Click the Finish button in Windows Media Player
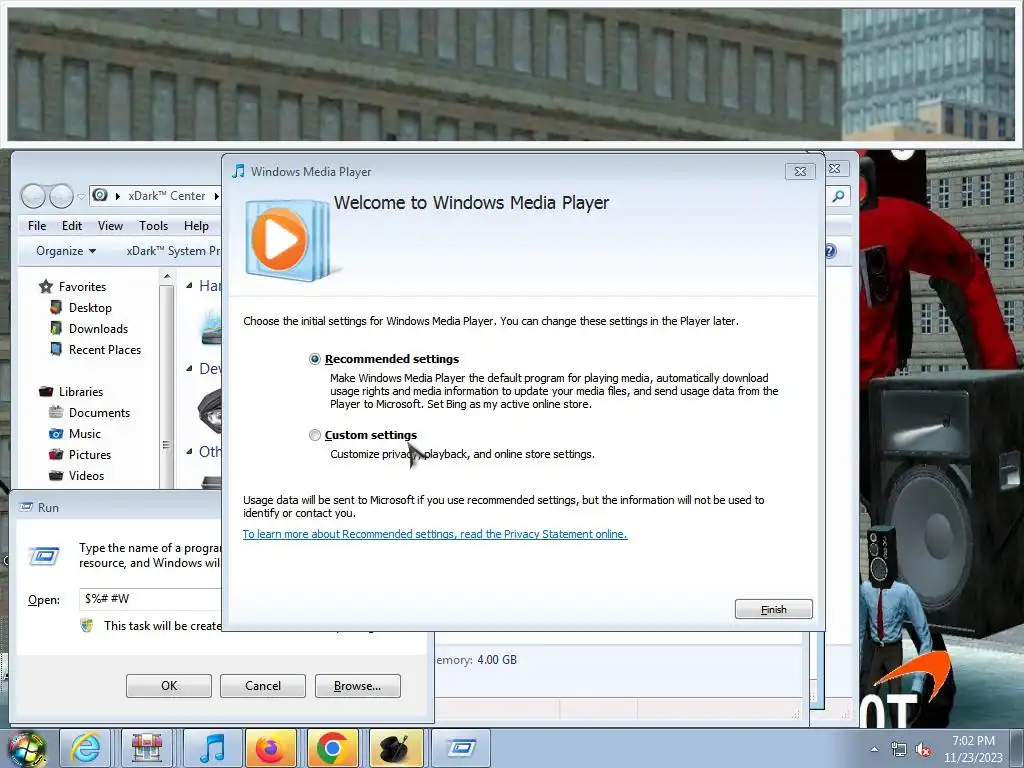1024x768 pixels. [x=773, y=609]
